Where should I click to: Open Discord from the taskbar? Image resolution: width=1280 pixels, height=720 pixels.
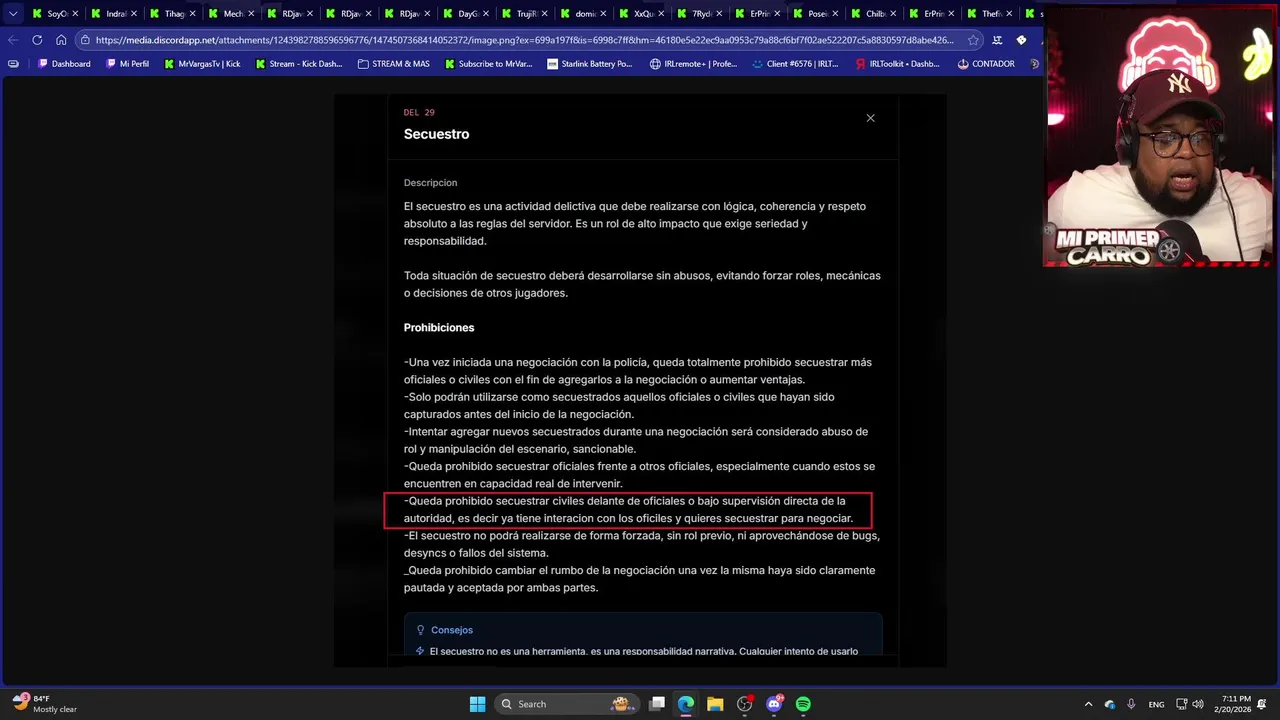(x=774, y=704)
